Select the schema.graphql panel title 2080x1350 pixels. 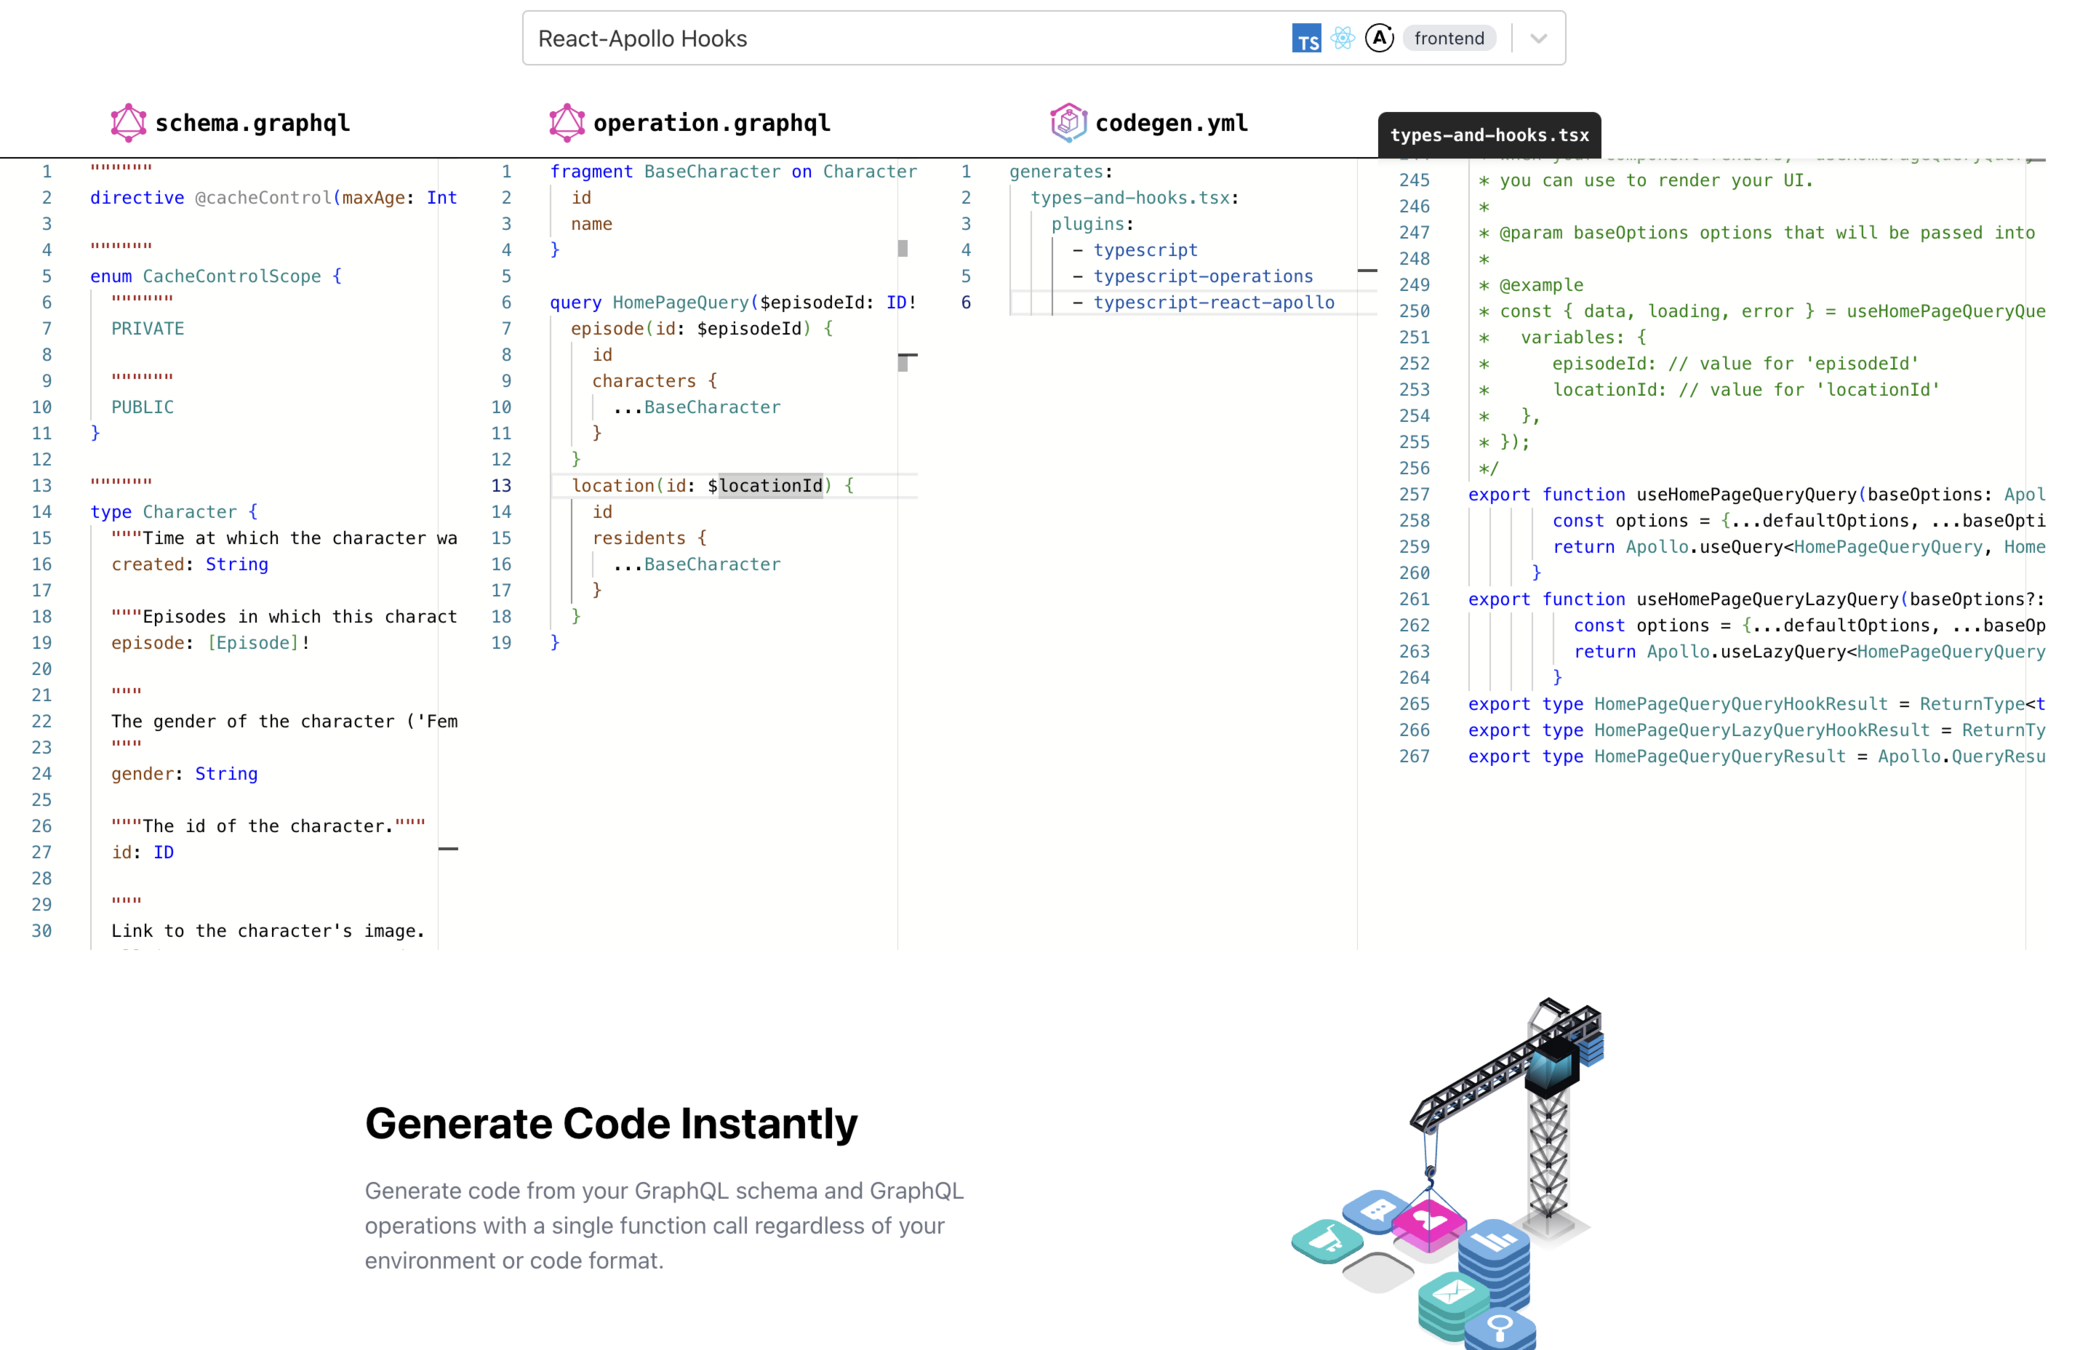click(252, 123)
